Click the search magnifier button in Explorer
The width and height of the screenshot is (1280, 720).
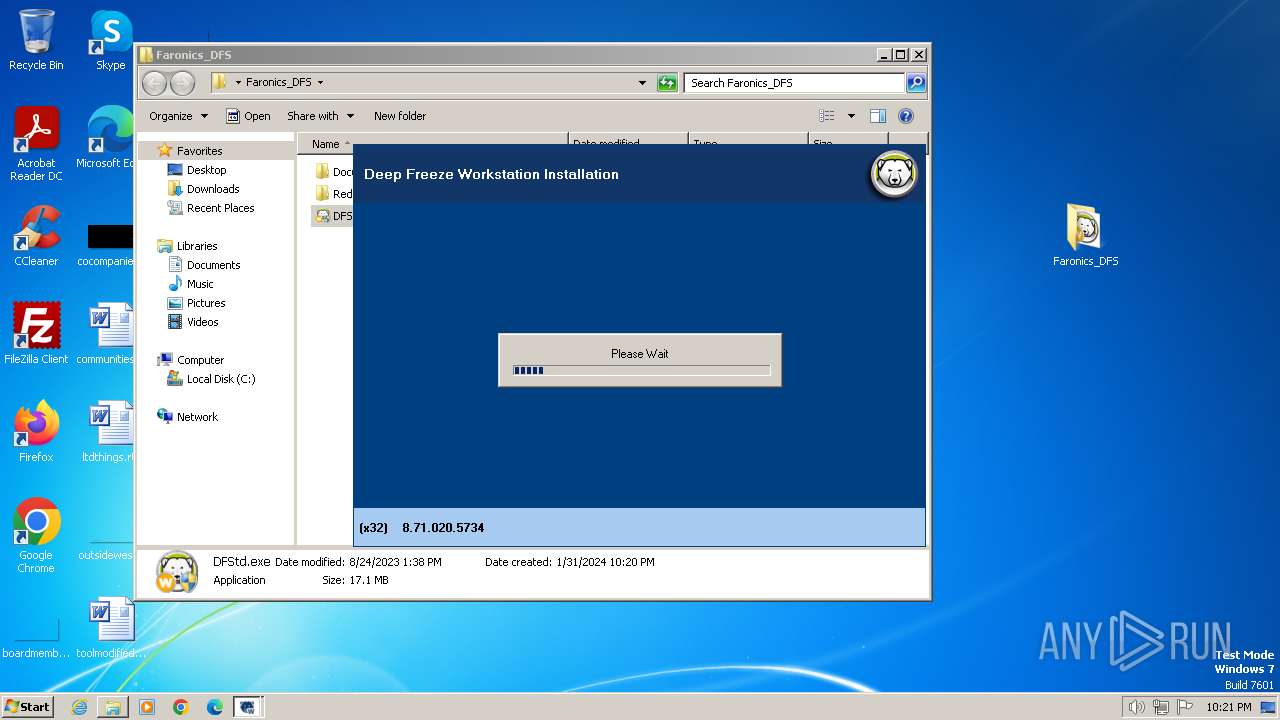[x=915, y=83]
